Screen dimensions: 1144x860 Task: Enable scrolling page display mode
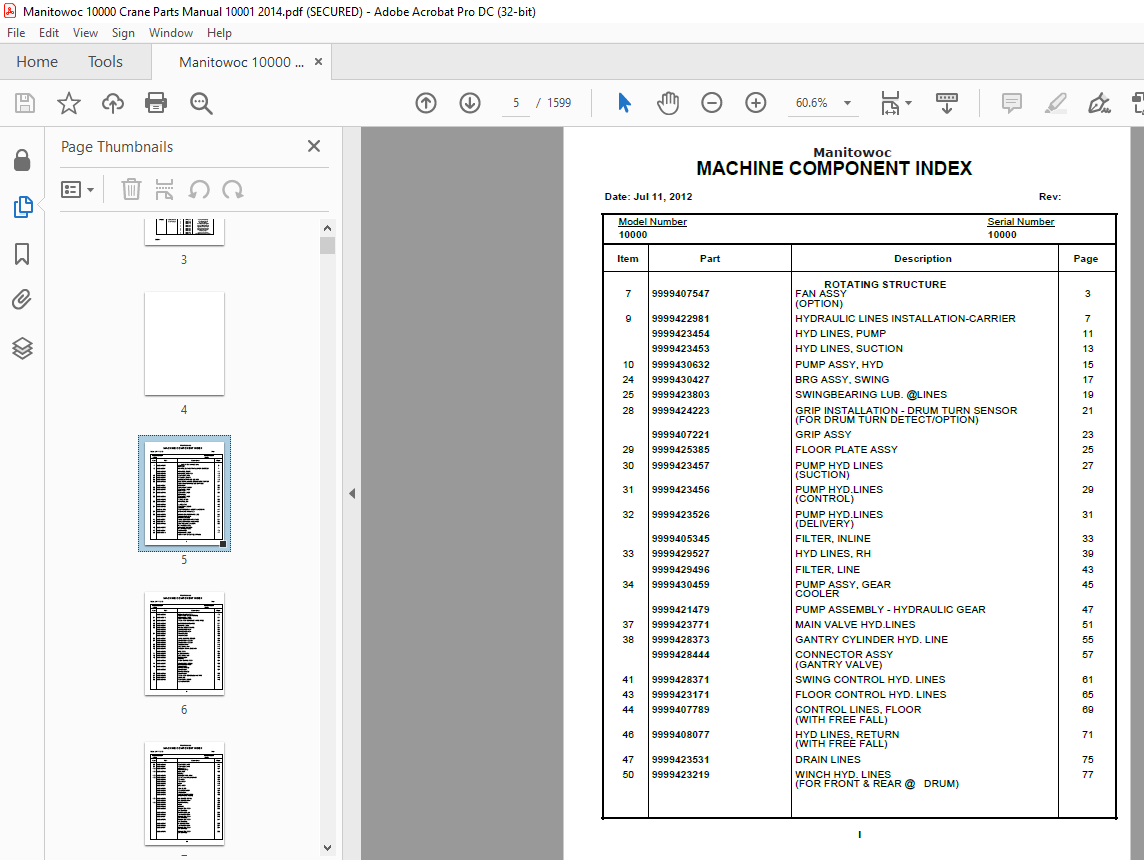(946, 103)
